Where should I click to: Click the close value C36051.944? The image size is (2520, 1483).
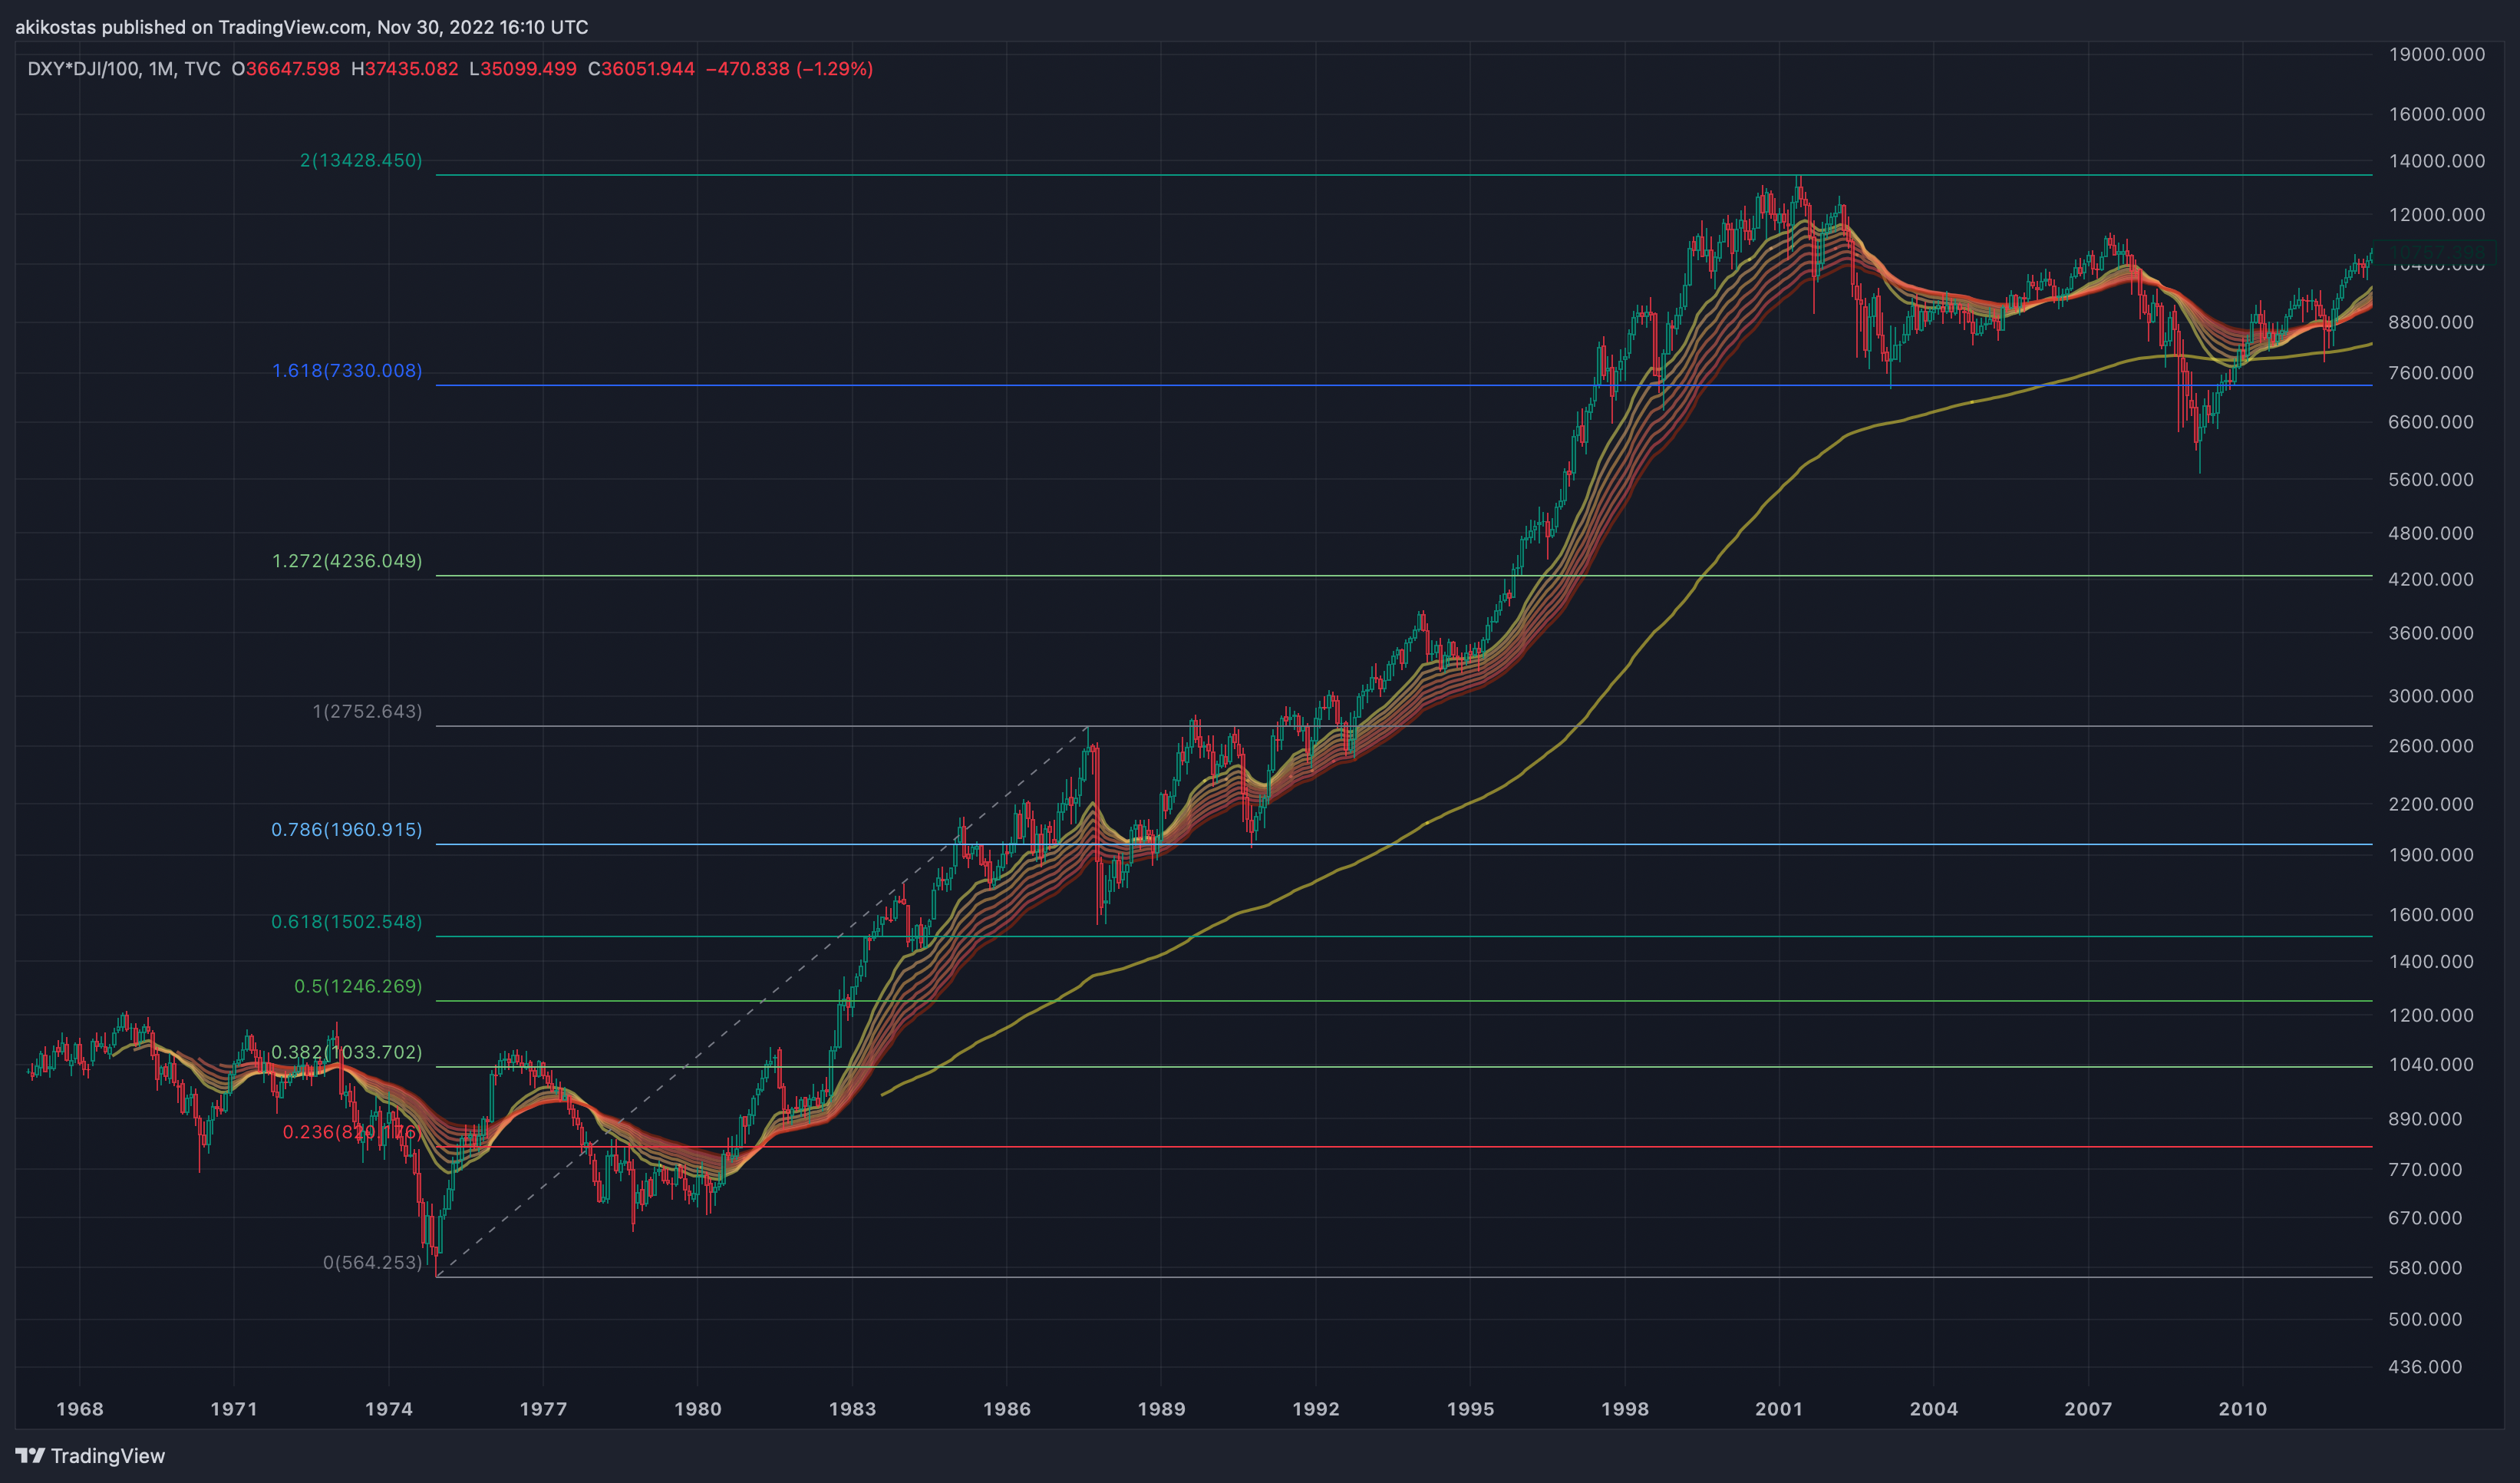click(x=641, y=69)
